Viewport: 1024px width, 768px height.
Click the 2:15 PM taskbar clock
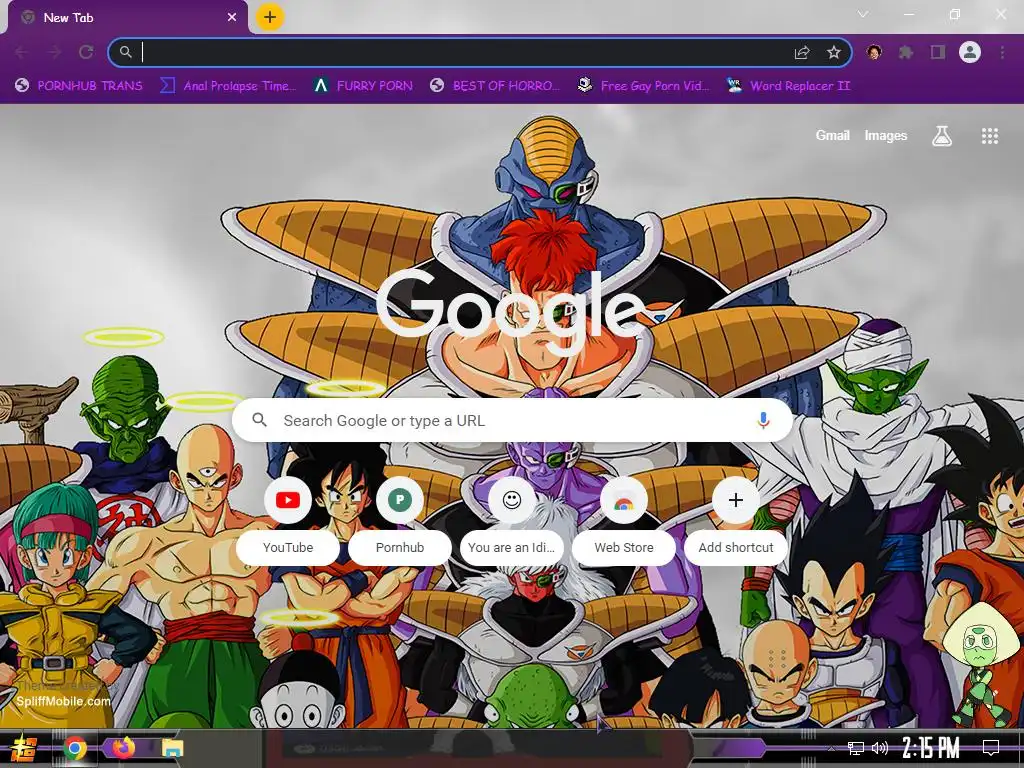pyautogui.click(x=930, y=748)
